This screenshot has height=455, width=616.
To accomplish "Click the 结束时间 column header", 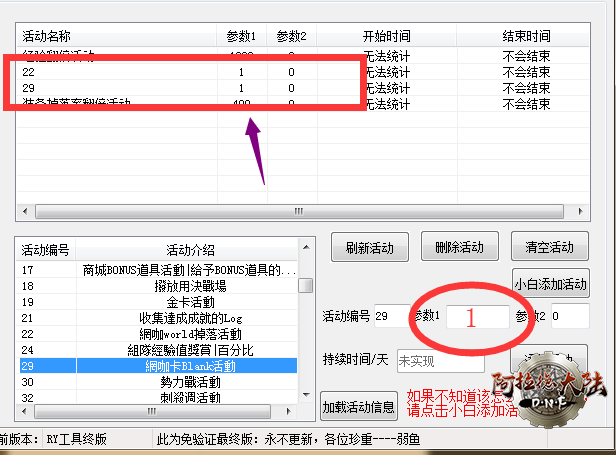I will pyautogui.click(x=528, y=36).
